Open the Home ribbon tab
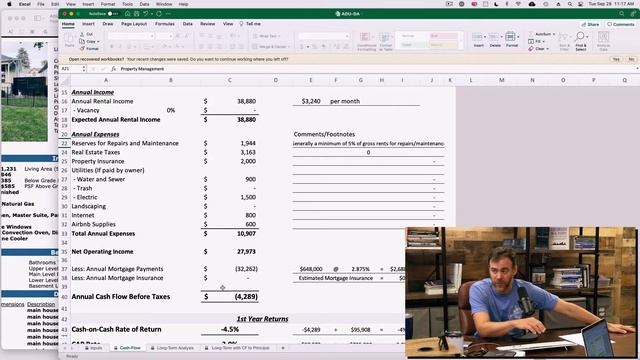The image size is (640, 360). (x=68, y=24)
